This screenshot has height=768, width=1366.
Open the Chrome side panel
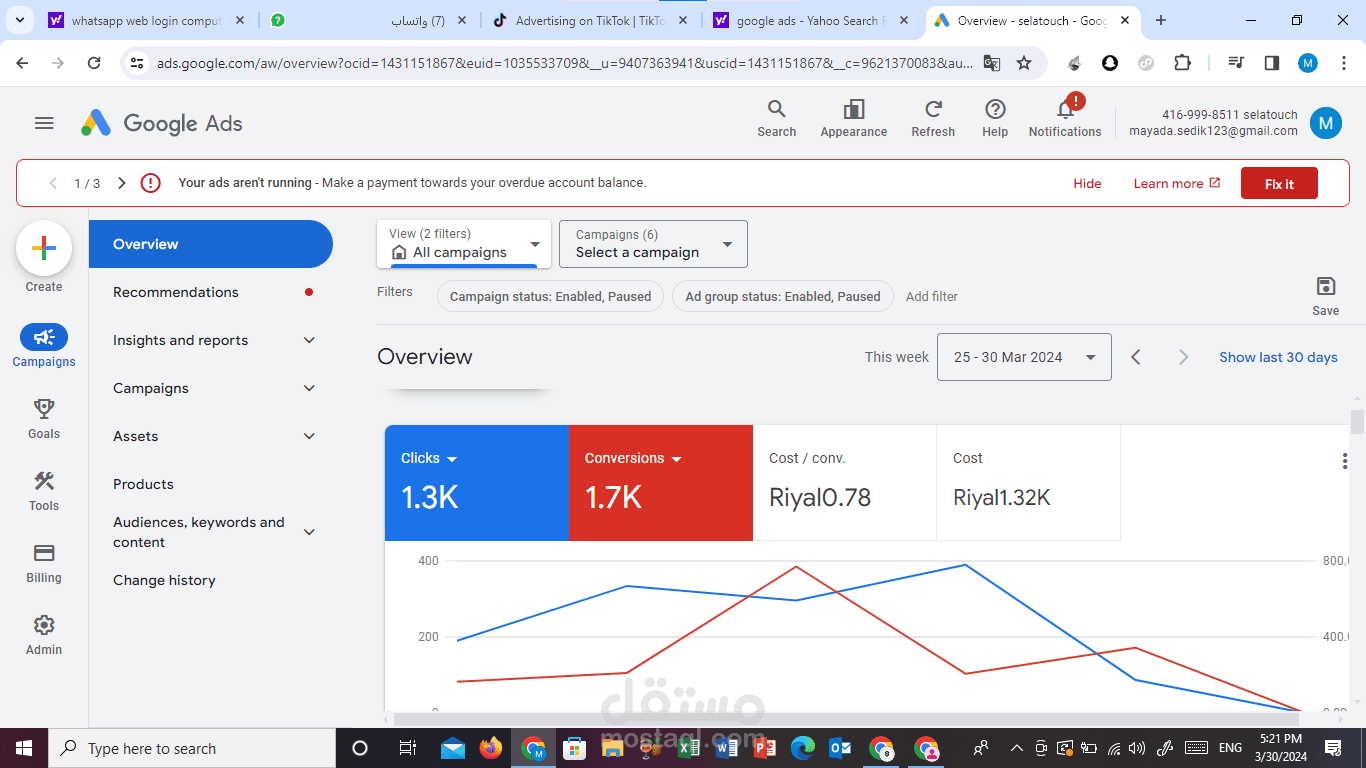click(x=1272, y=63)
